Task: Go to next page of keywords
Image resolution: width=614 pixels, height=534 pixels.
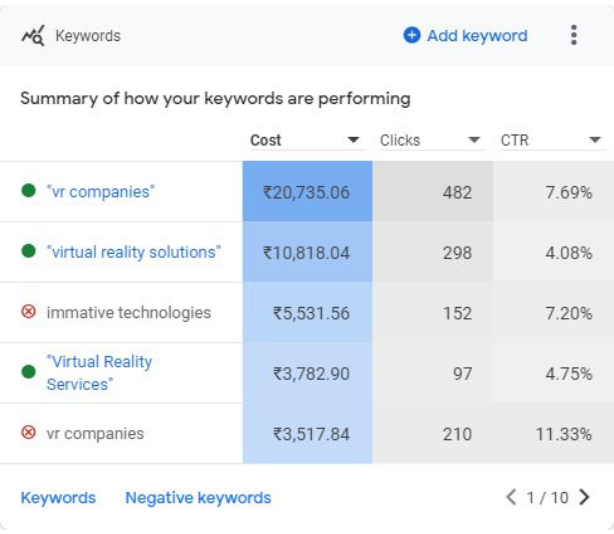Action: (x=584, y=497)
